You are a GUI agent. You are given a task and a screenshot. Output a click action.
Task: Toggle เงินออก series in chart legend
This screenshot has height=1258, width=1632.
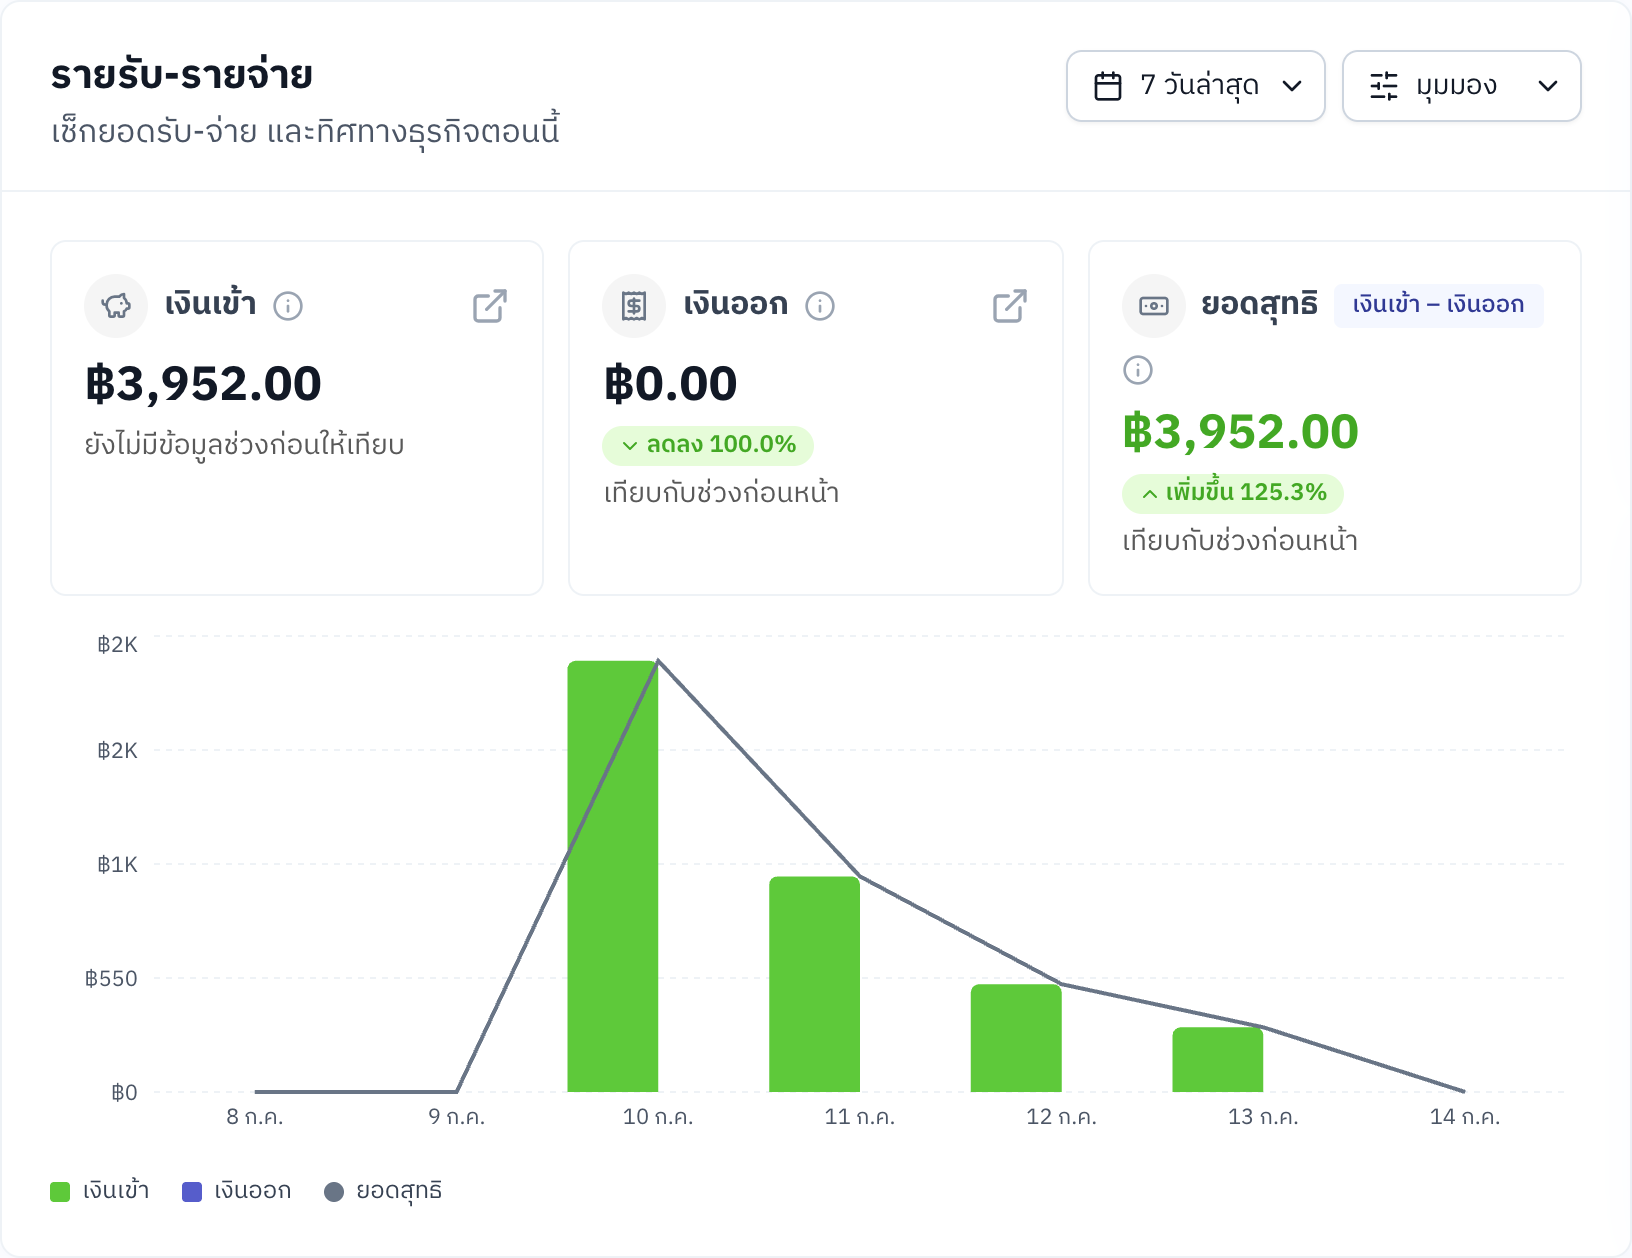point(237,1191)
